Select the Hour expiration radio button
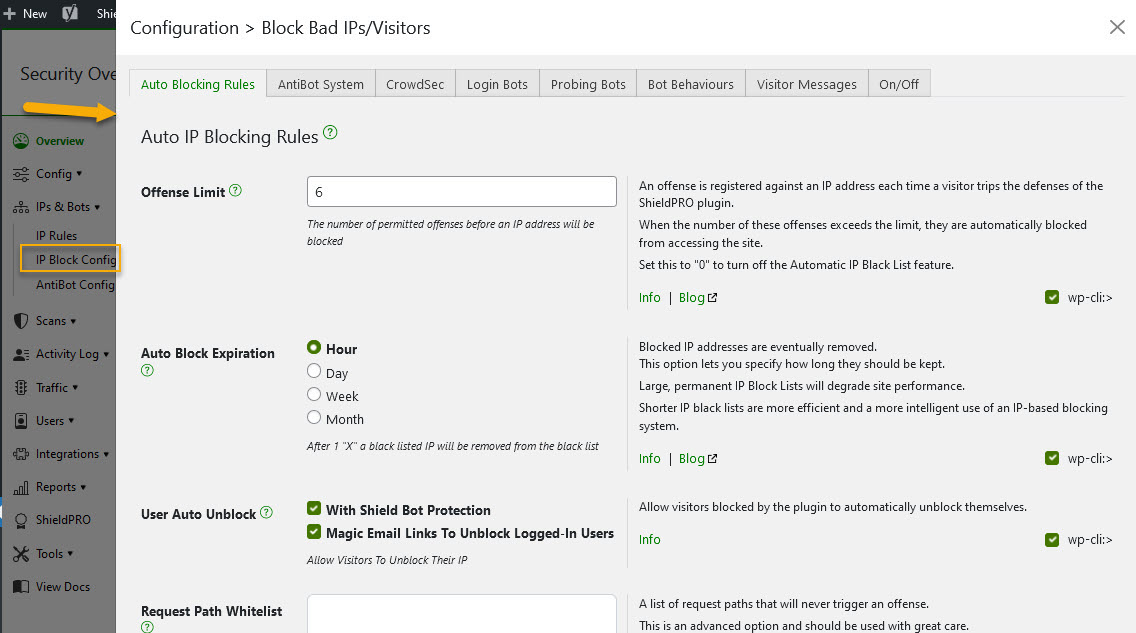The image size is (1136, 633). coord(314,348)
